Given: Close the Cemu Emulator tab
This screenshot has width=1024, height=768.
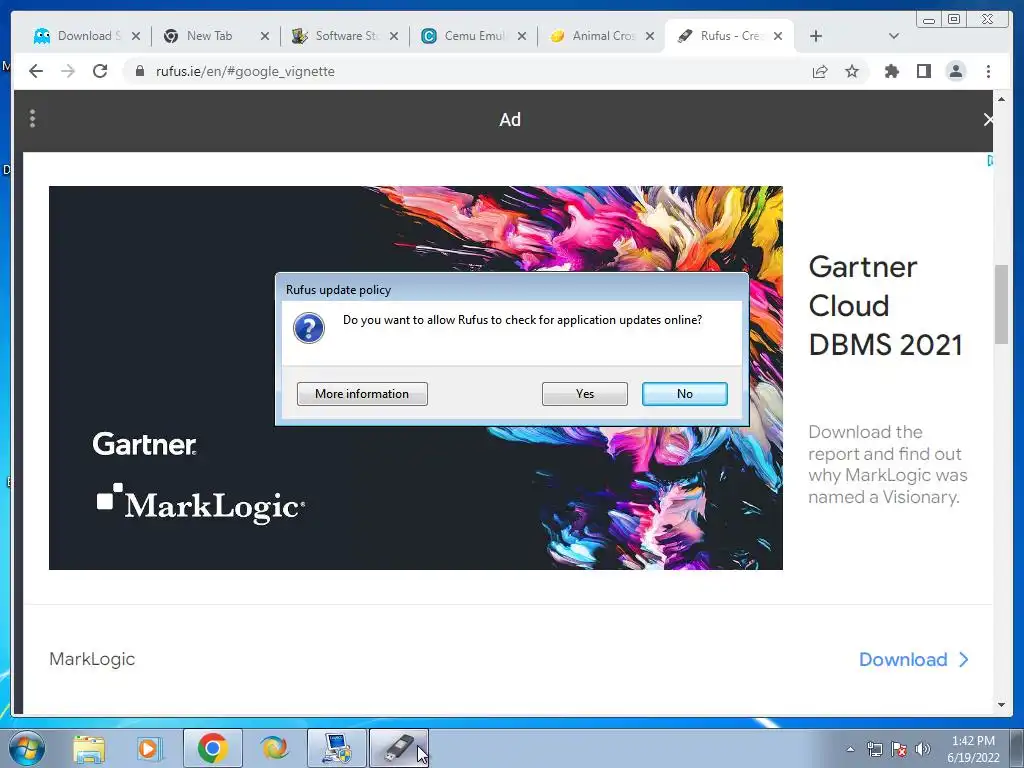Looking at the screenshot, I should click(x=522, y=36).
